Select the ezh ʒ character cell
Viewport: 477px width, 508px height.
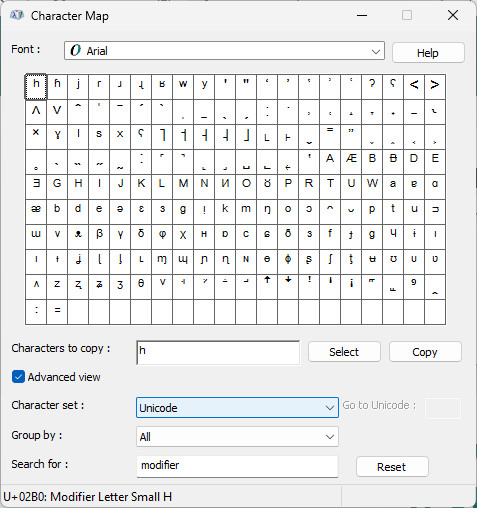point(120,287)
